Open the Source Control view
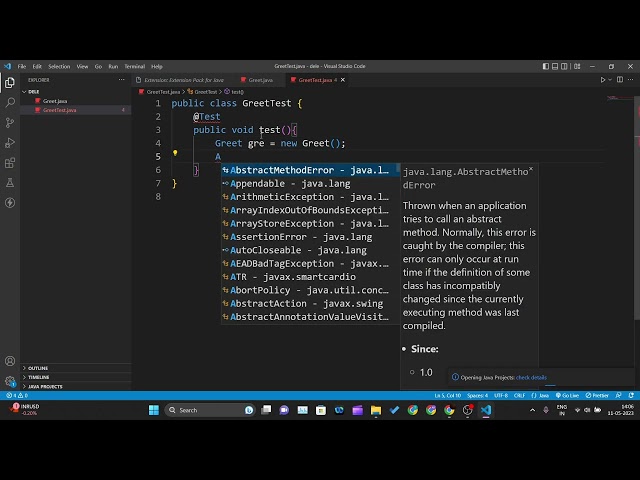This screenshot has height=480, width=640. point(10,122)
